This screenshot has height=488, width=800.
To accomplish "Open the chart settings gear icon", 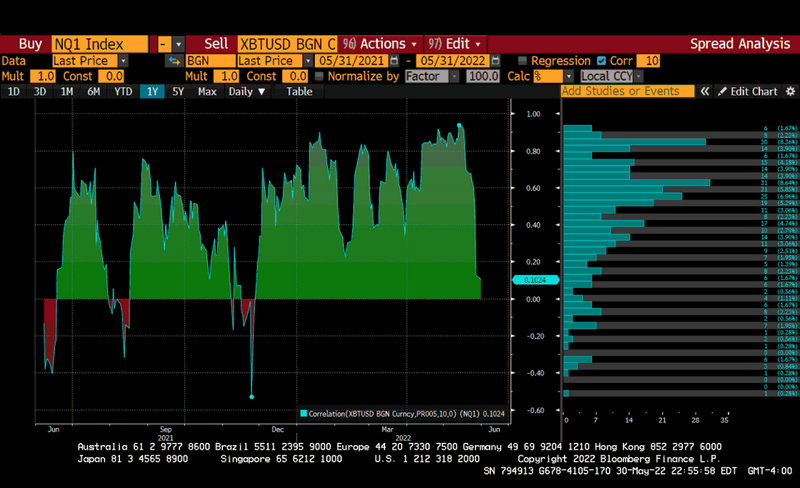I will click(789, 91).
